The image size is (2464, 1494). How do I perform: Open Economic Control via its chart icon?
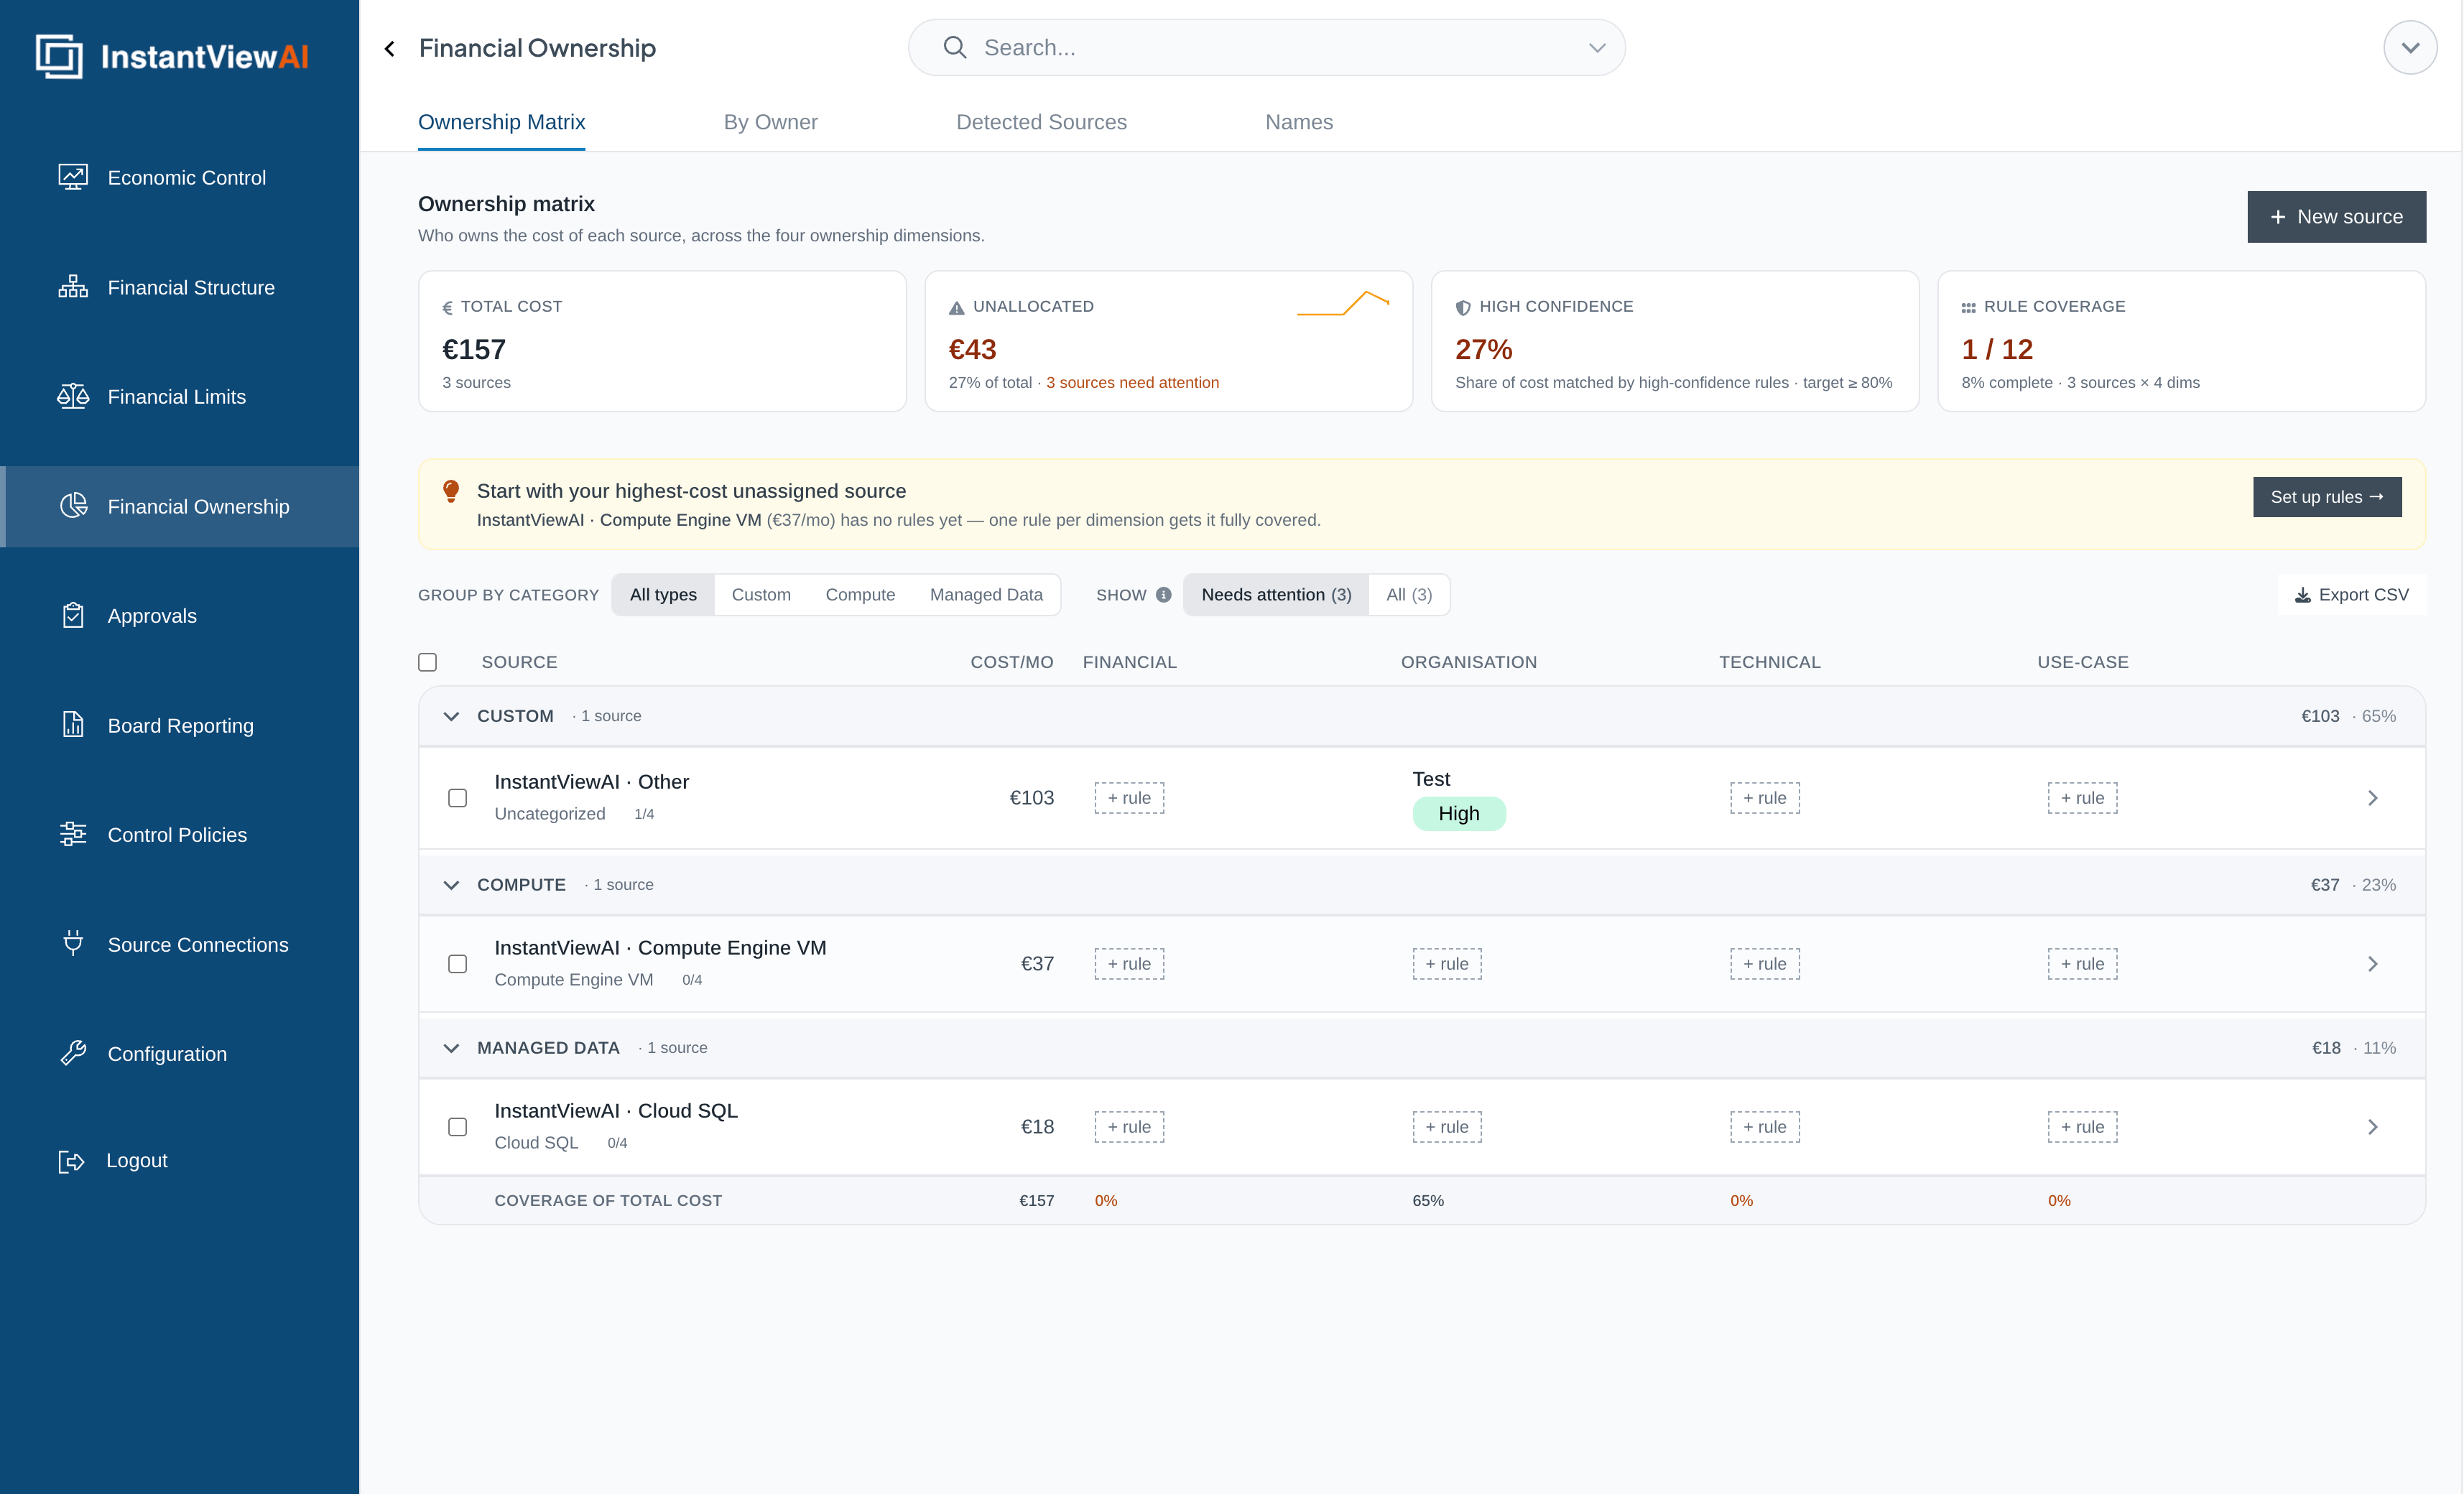(x=73, y=177)
